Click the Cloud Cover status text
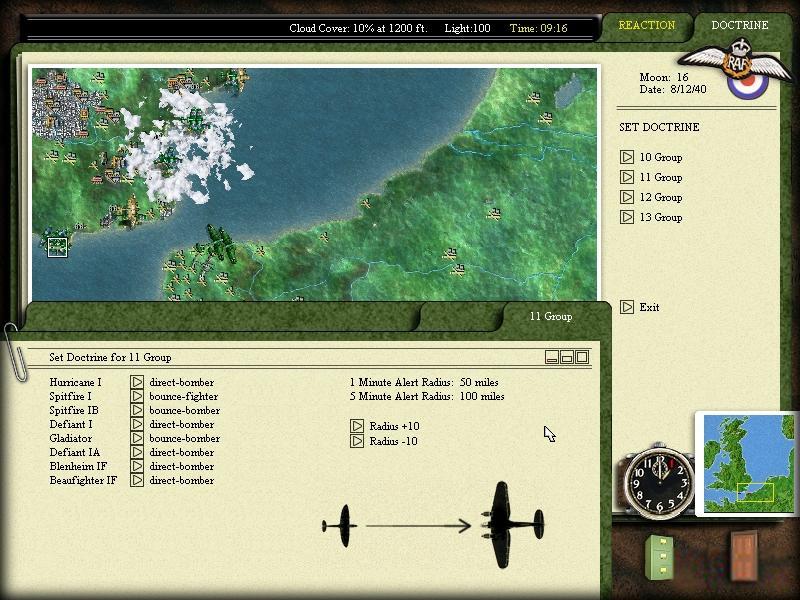Screen dimensions: 800x600 358,29
